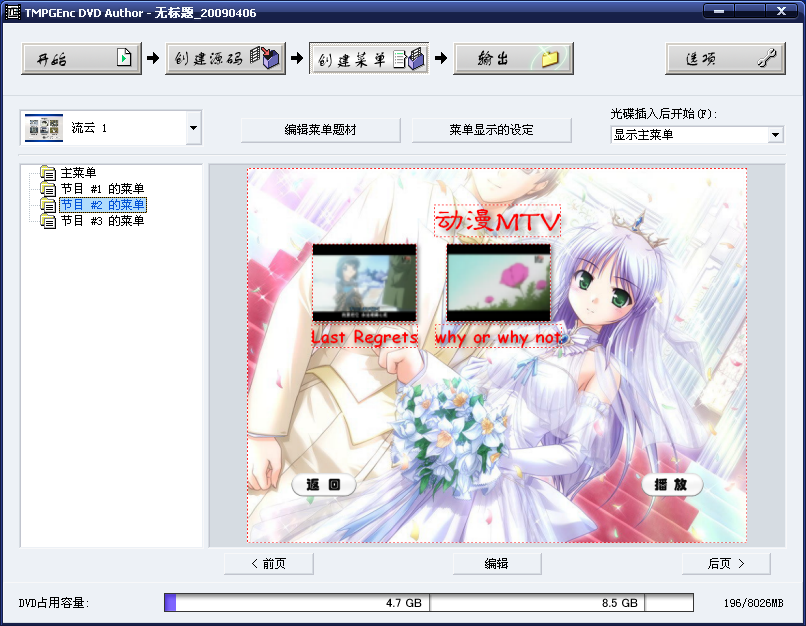The height and width of the screenshot is (626, 806).
Task: Click the icon beside 节目 #3 的菜单
Action: coord(48,220)
